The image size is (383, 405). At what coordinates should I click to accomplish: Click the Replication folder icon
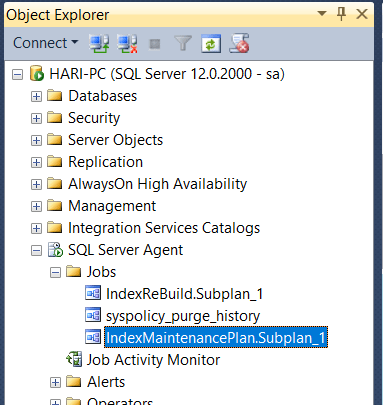coord(54,162)
